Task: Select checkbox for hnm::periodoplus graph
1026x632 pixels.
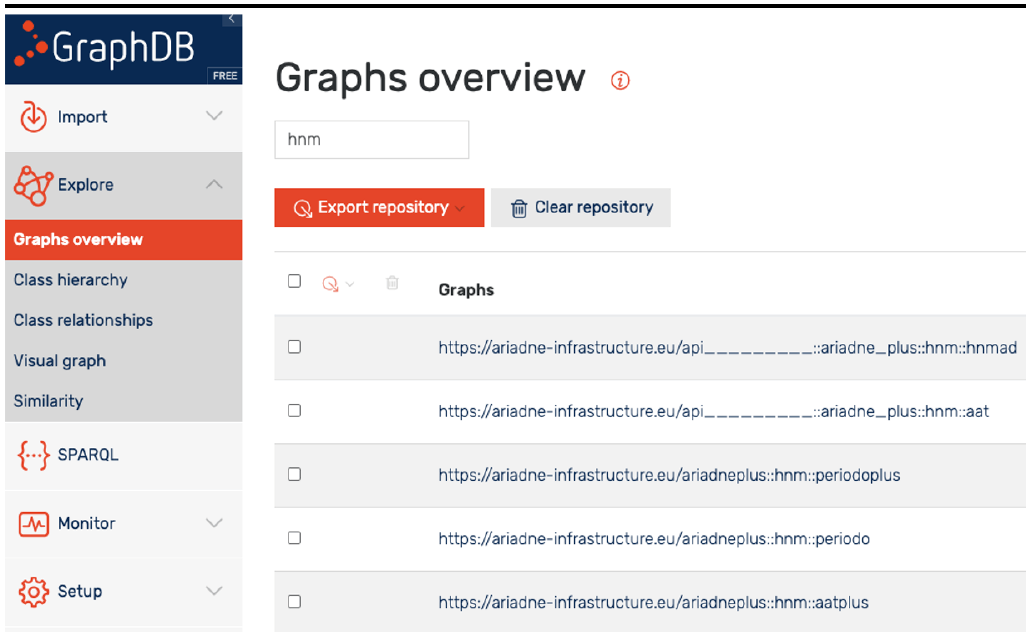Action: pos(294,474)
